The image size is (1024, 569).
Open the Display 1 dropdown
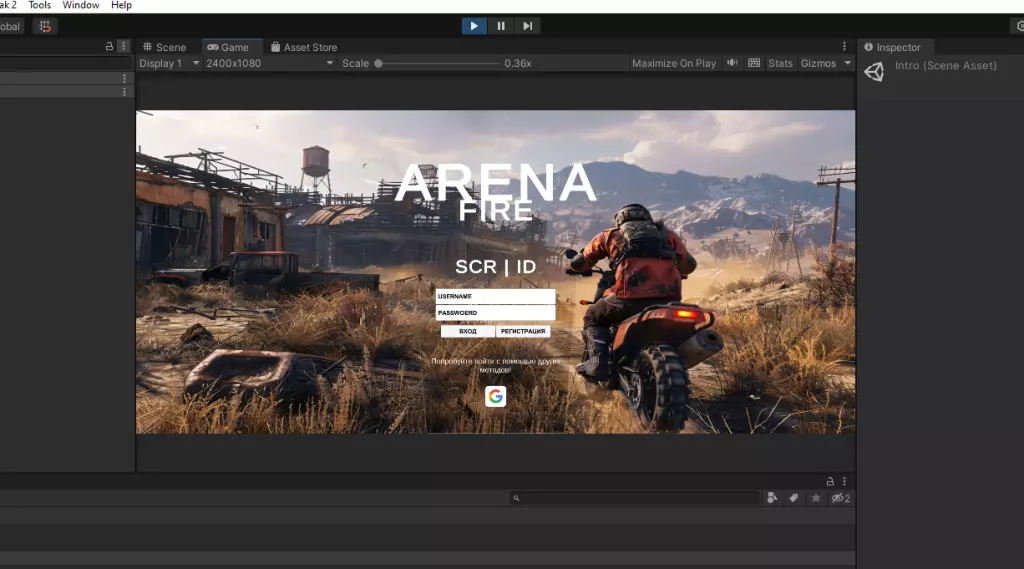tap(169, 63)
